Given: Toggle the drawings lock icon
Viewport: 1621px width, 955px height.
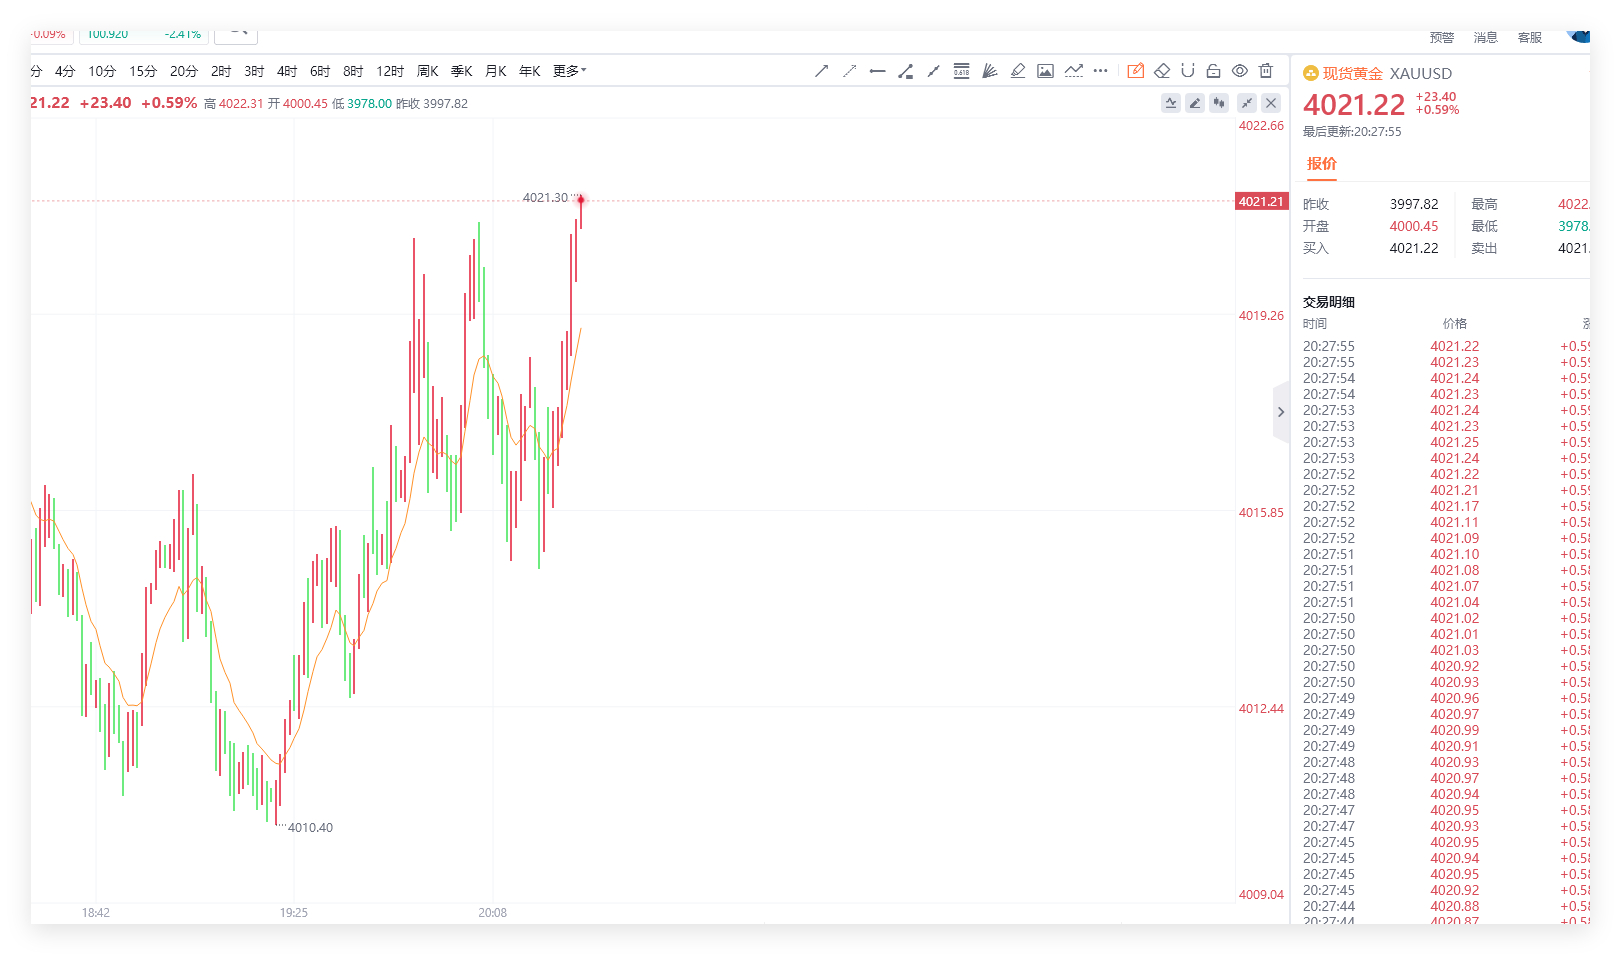Looking at the screenshot, I should click(1213, 71).
